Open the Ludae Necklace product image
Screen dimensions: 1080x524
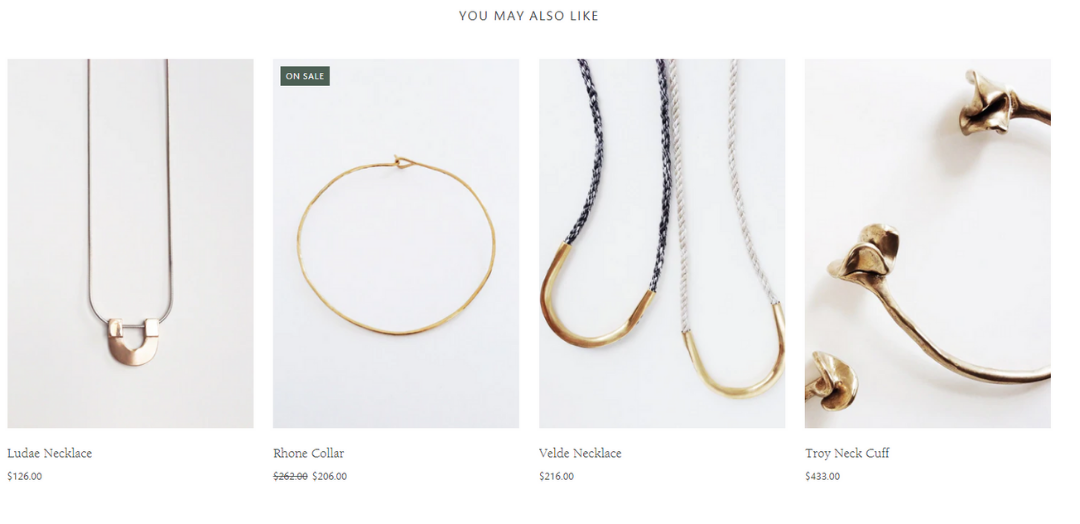point(130,243)
